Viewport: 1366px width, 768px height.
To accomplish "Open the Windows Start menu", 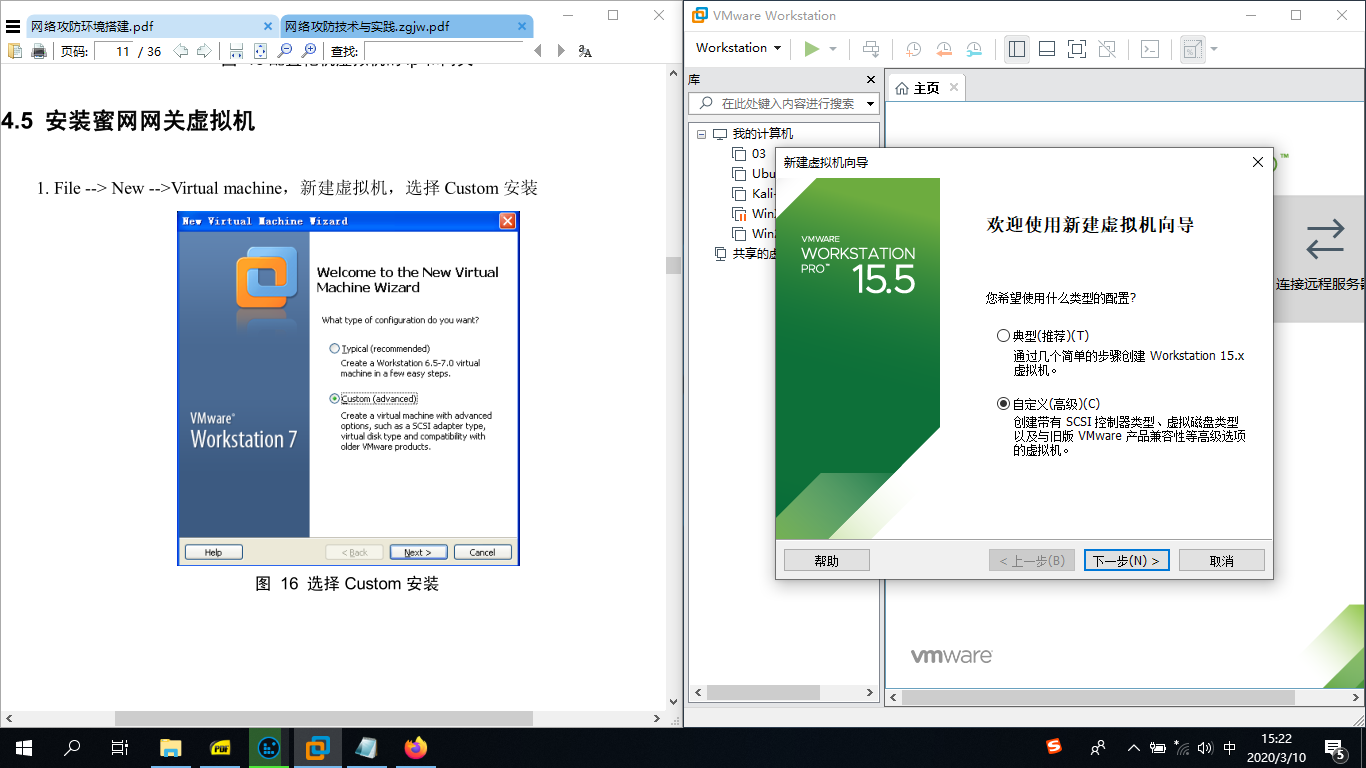I will (23, 748).
